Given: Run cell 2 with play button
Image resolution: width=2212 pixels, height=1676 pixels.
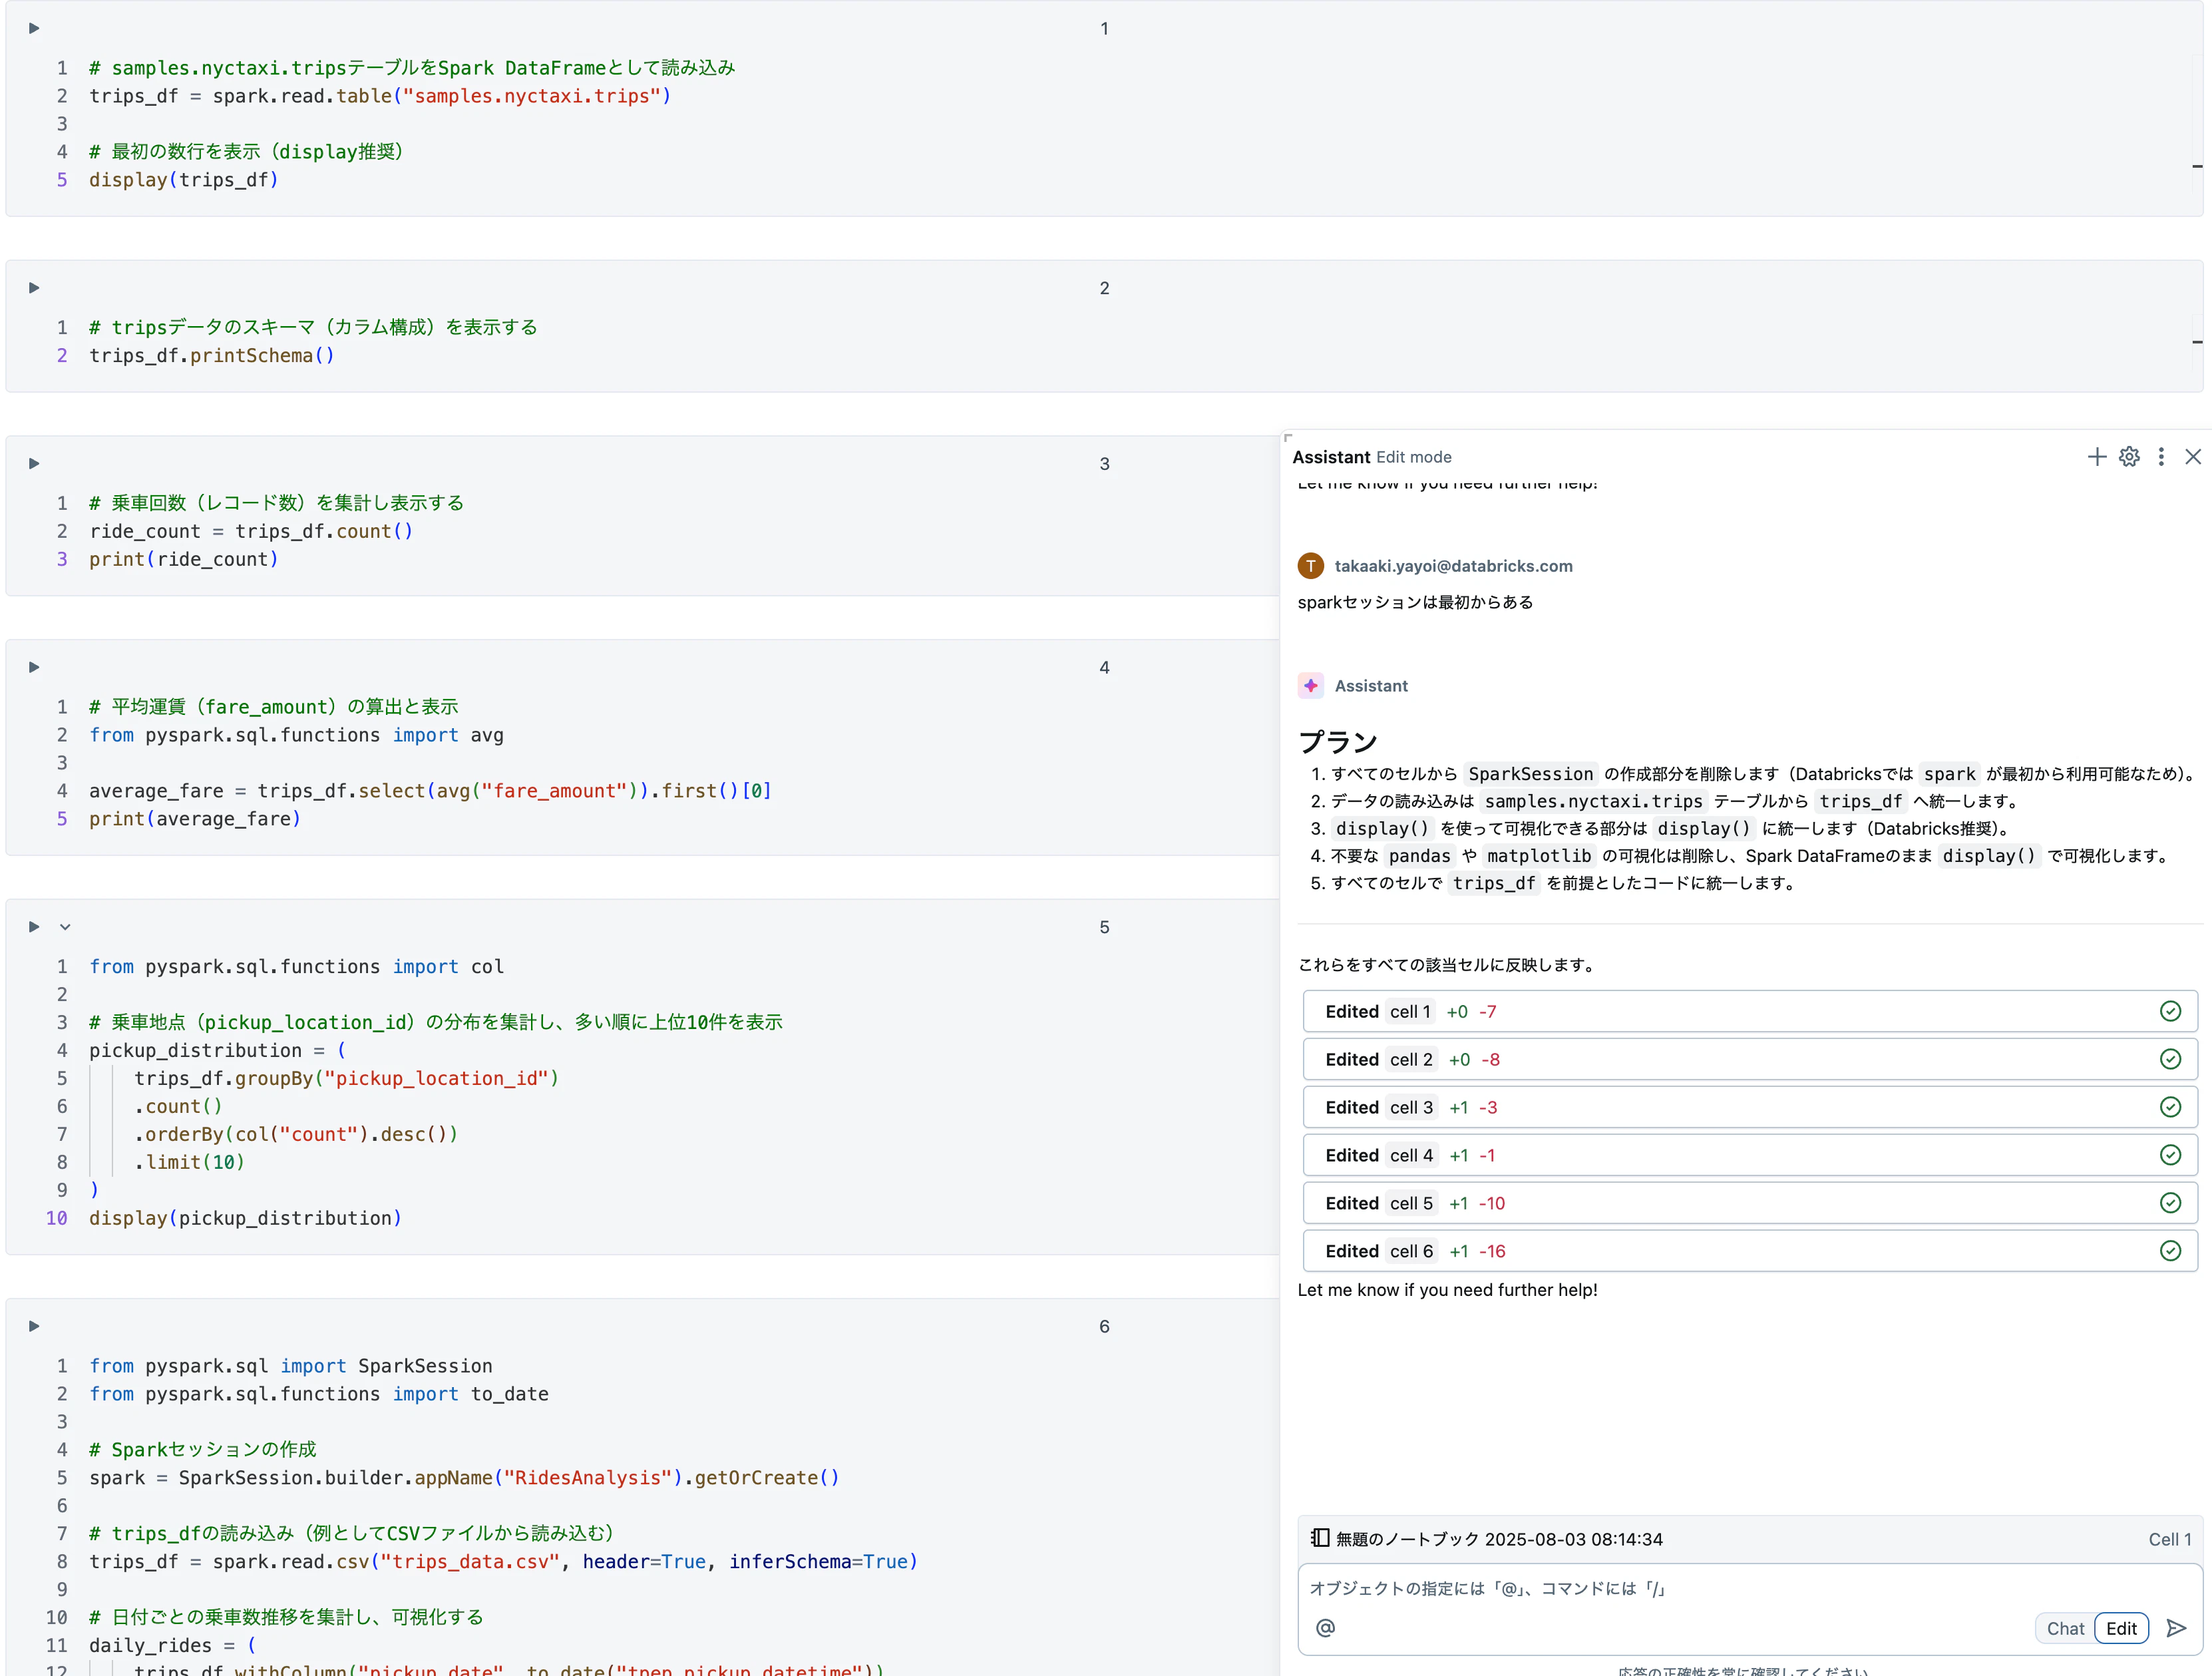Looking at the screenshot, I should click(x=34, y=288).
